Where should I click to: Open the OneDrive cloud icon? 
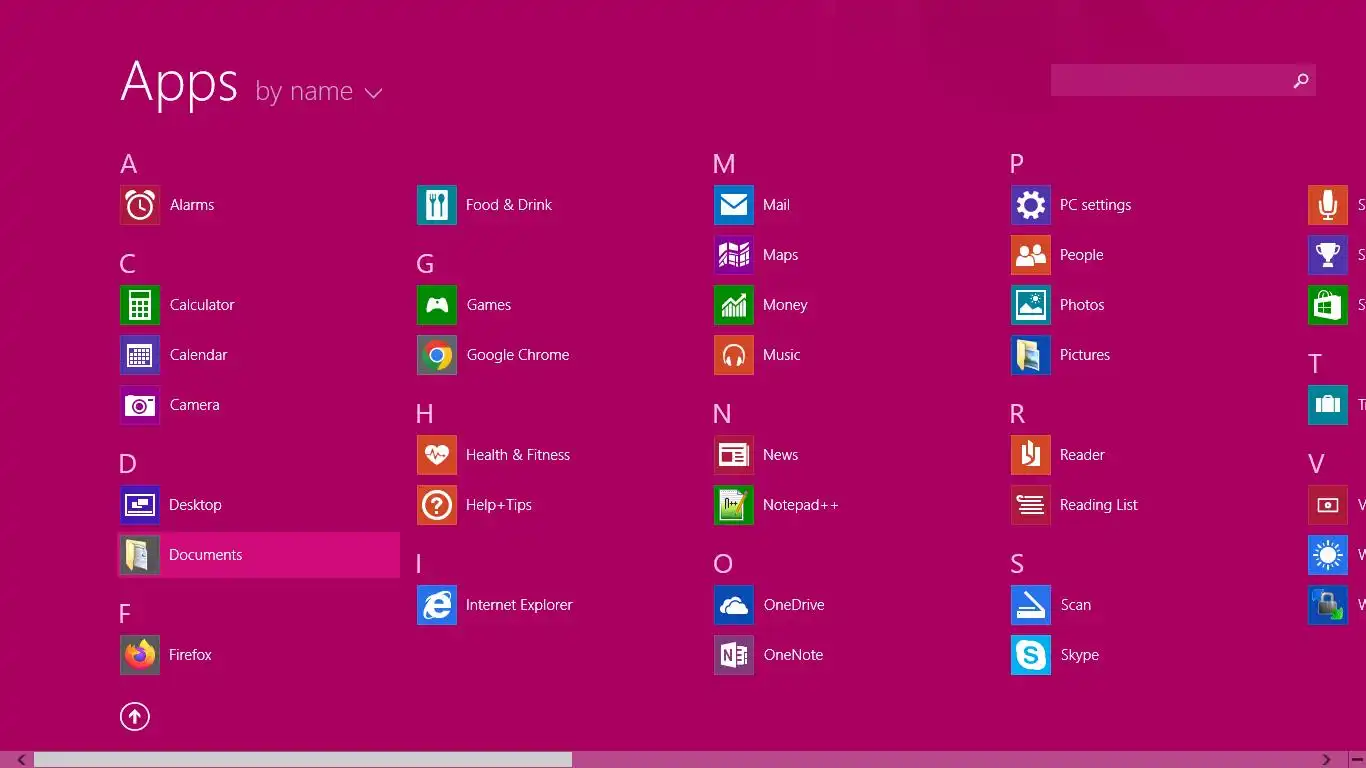coord(734,605)
